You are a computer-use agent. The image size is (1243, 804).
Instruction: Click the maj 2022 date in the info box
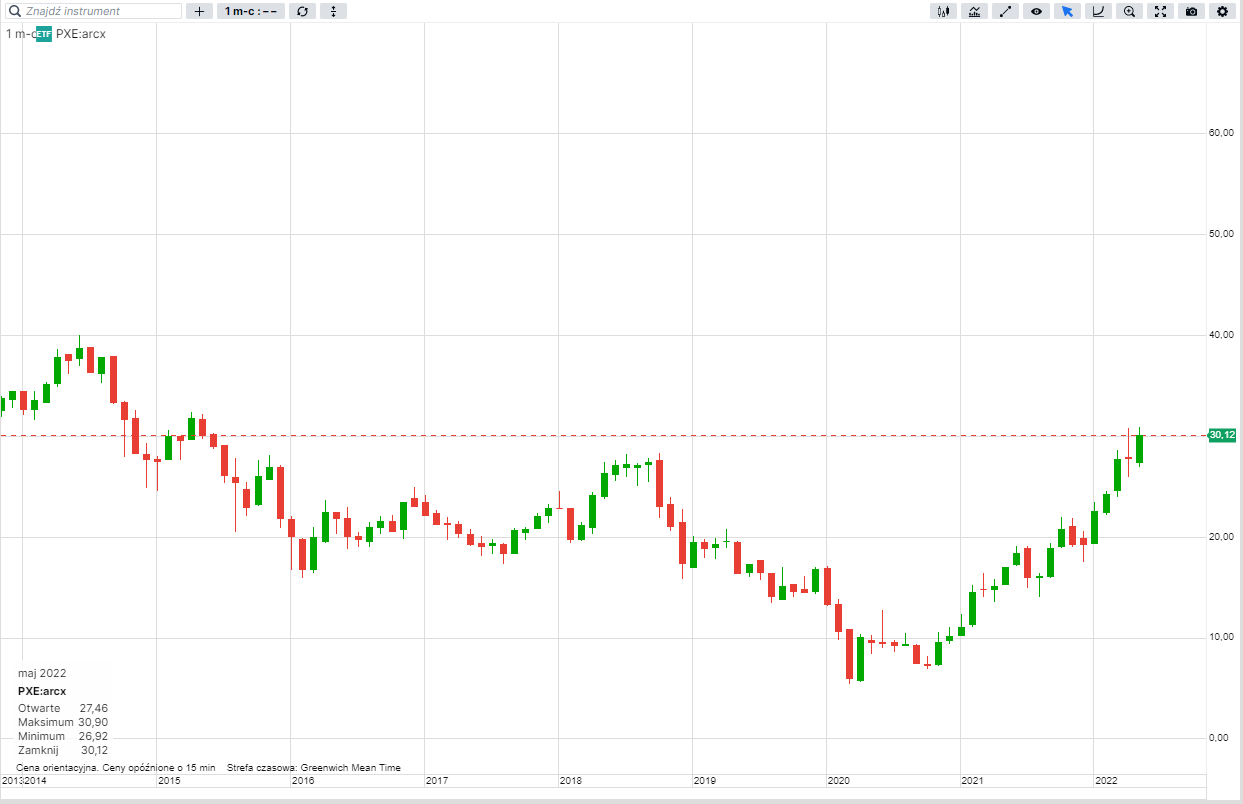tap(42, 673)
